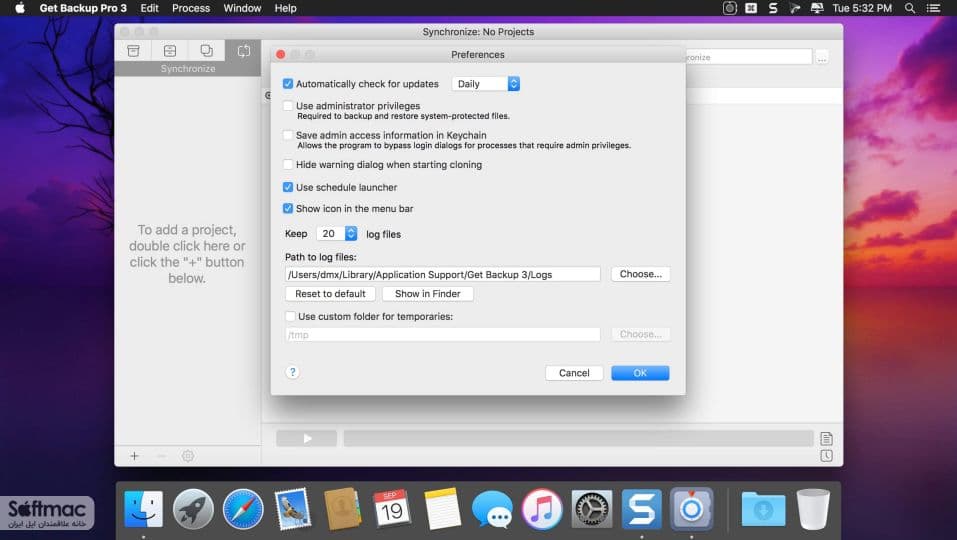Open the Mail stamp icon in dock
This screenshot has width=957, height=540.
click(x=292, y=509)
